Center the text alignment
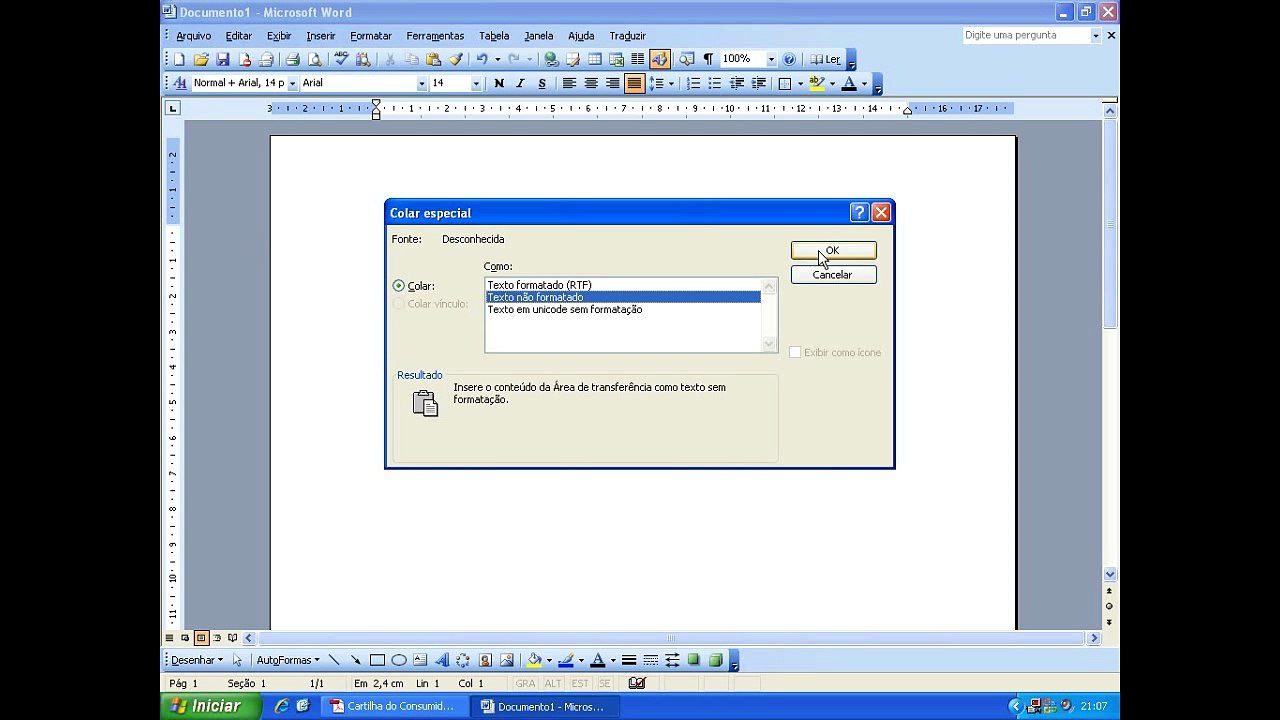This screenshot has width=1280, height=720. pyautogui.click(x=591, y=84)
